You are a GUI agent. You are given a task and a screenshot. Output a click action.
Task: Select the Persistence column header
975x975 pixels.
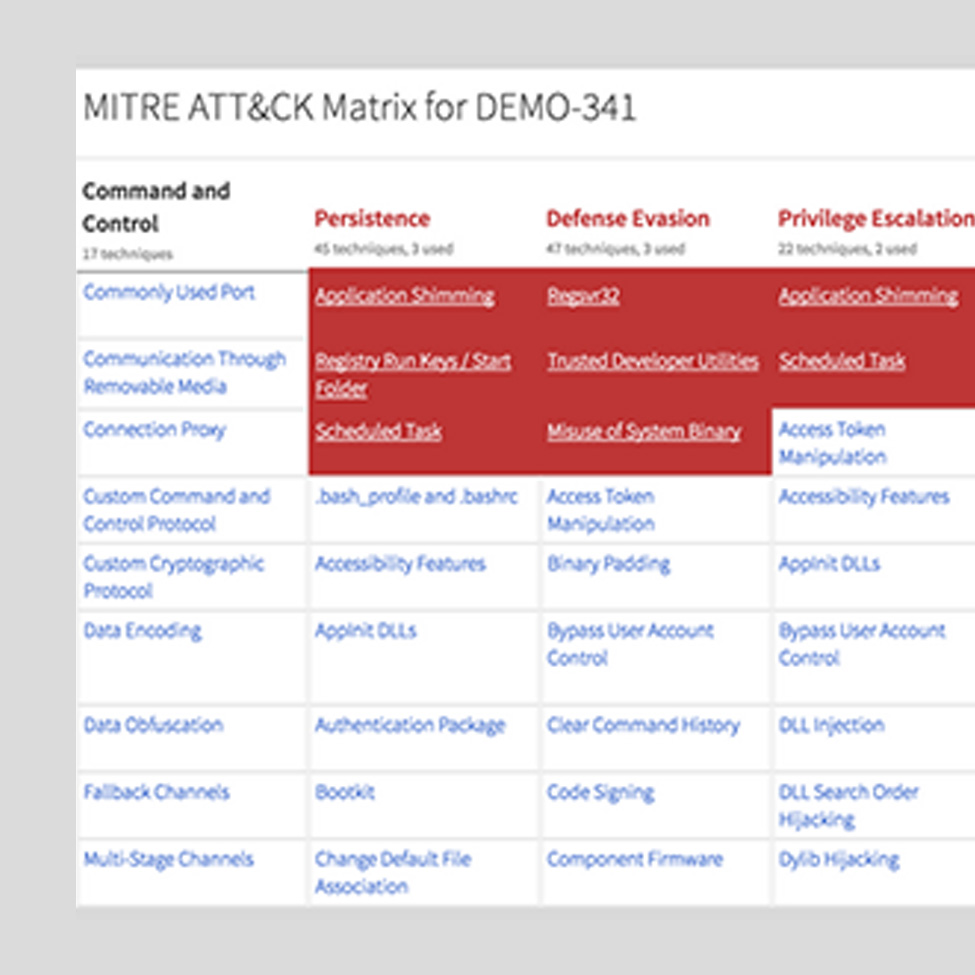371,219
